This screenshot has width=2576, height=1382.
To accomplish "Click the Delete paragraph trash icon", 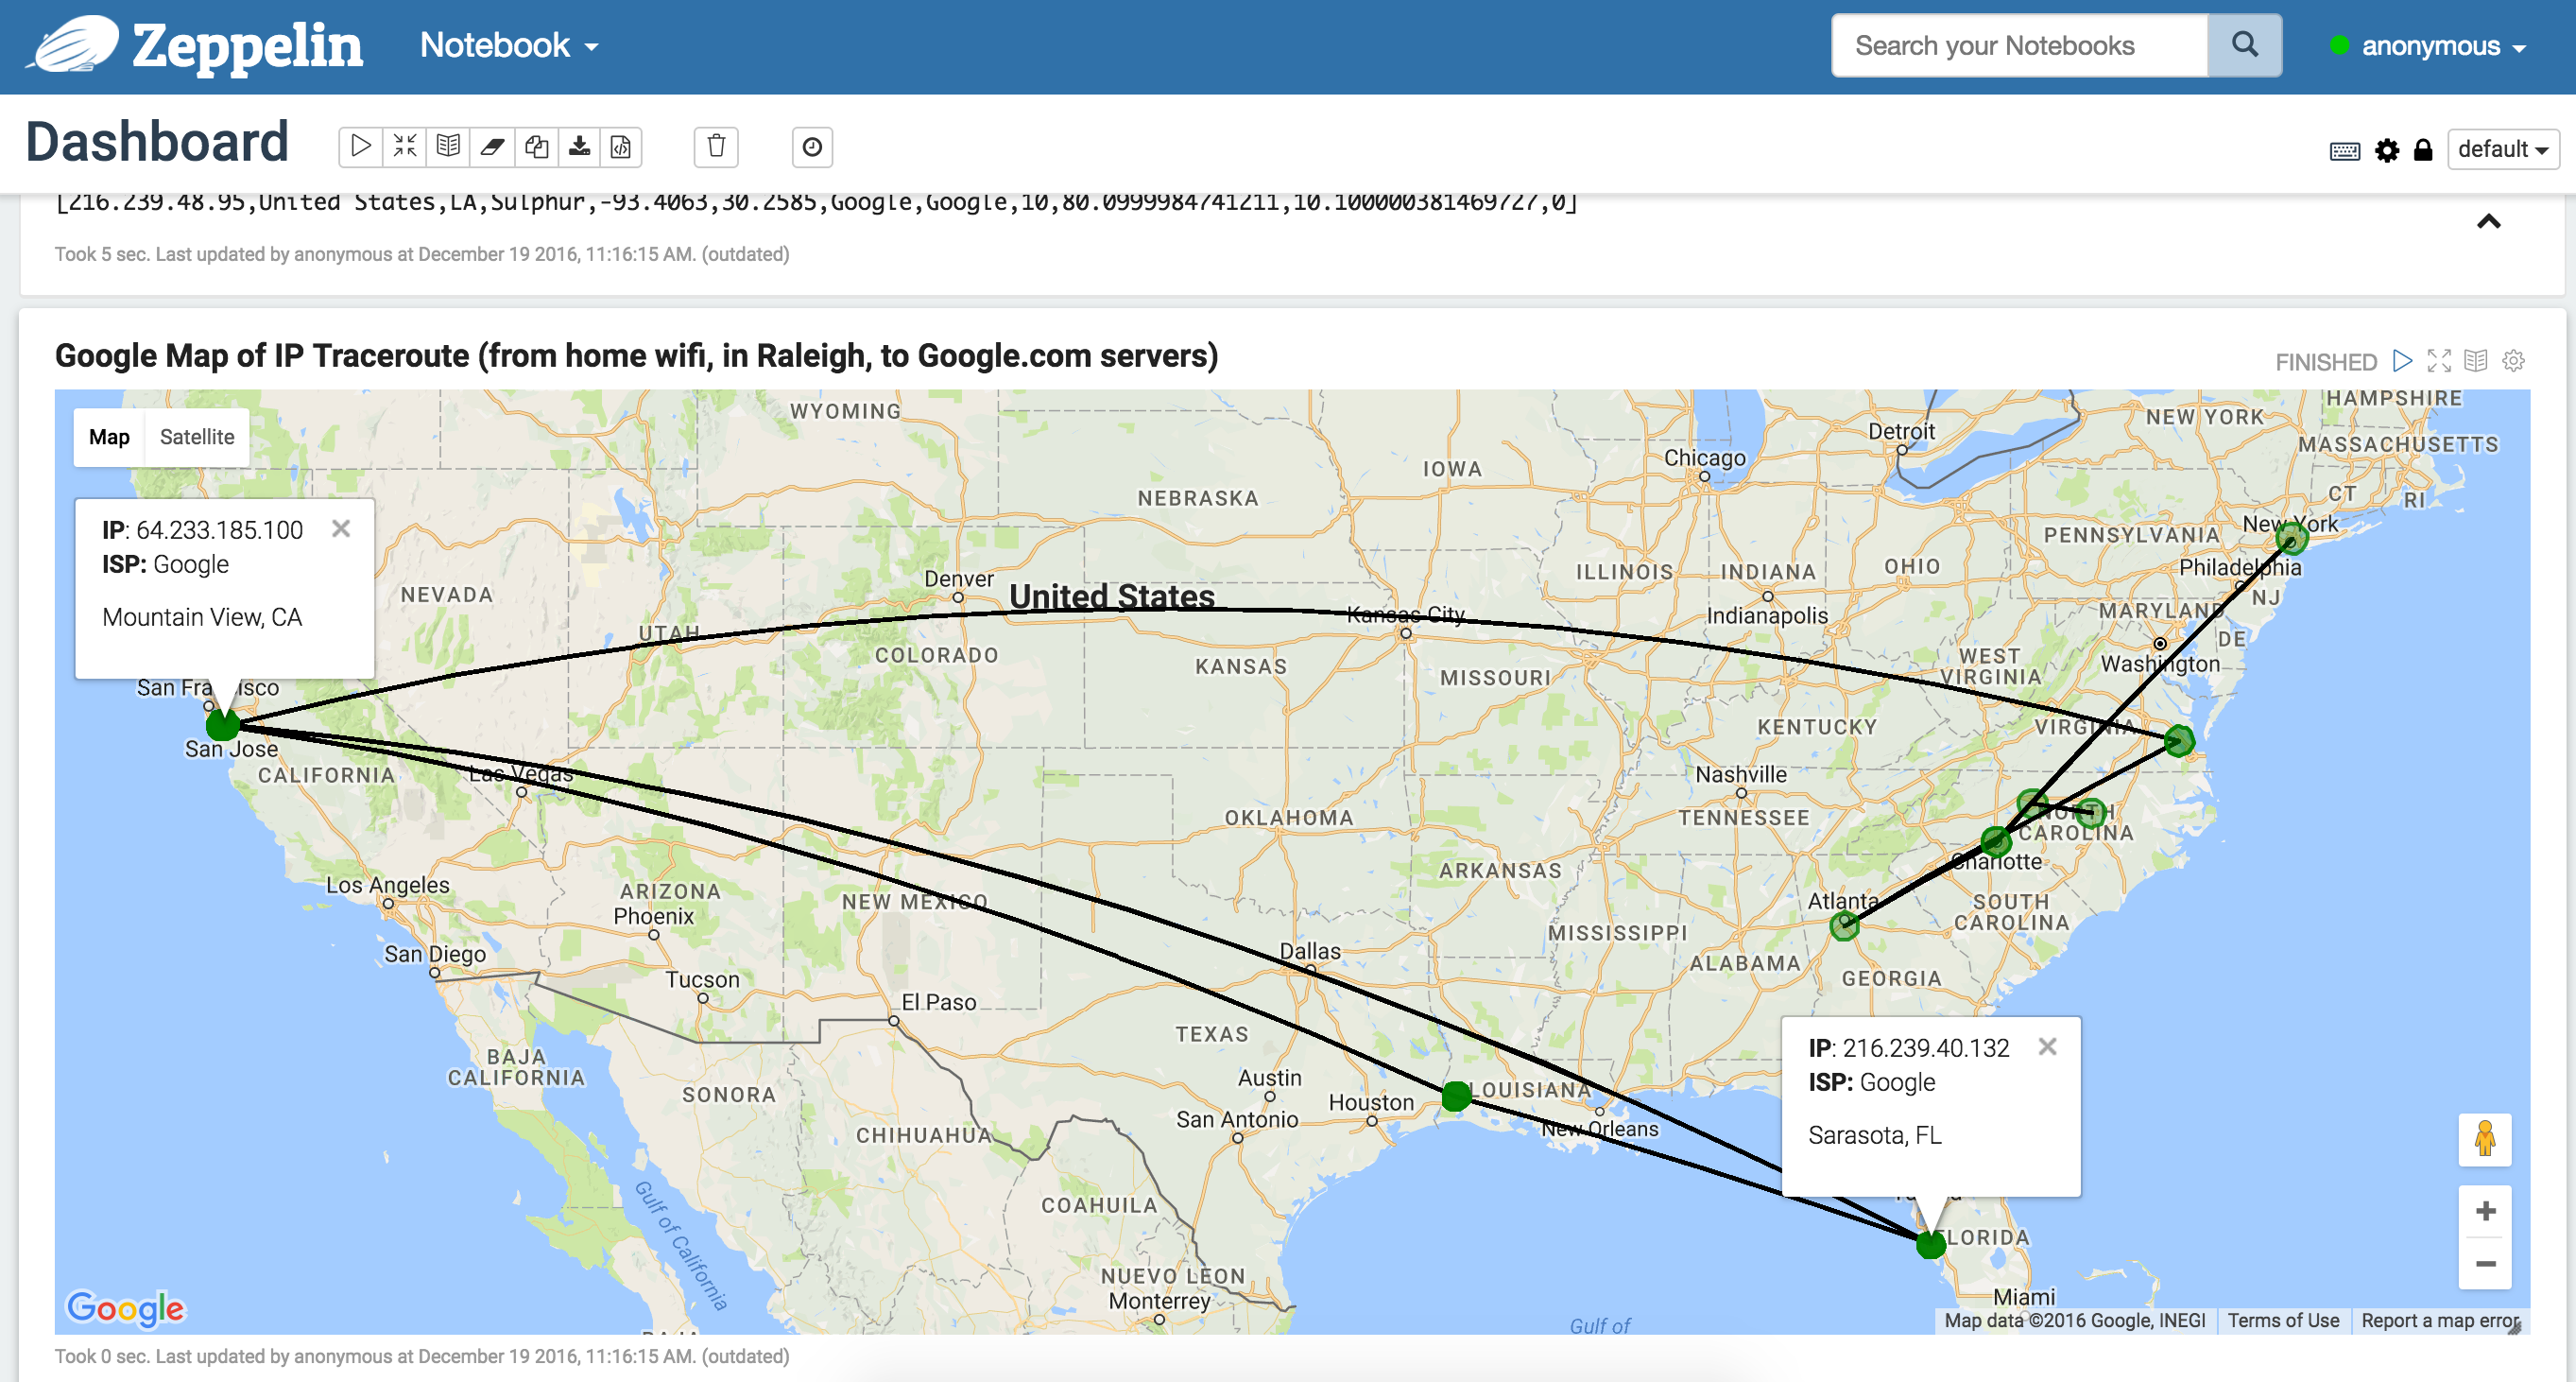I will pyautogui.click(x=715, y=145).
